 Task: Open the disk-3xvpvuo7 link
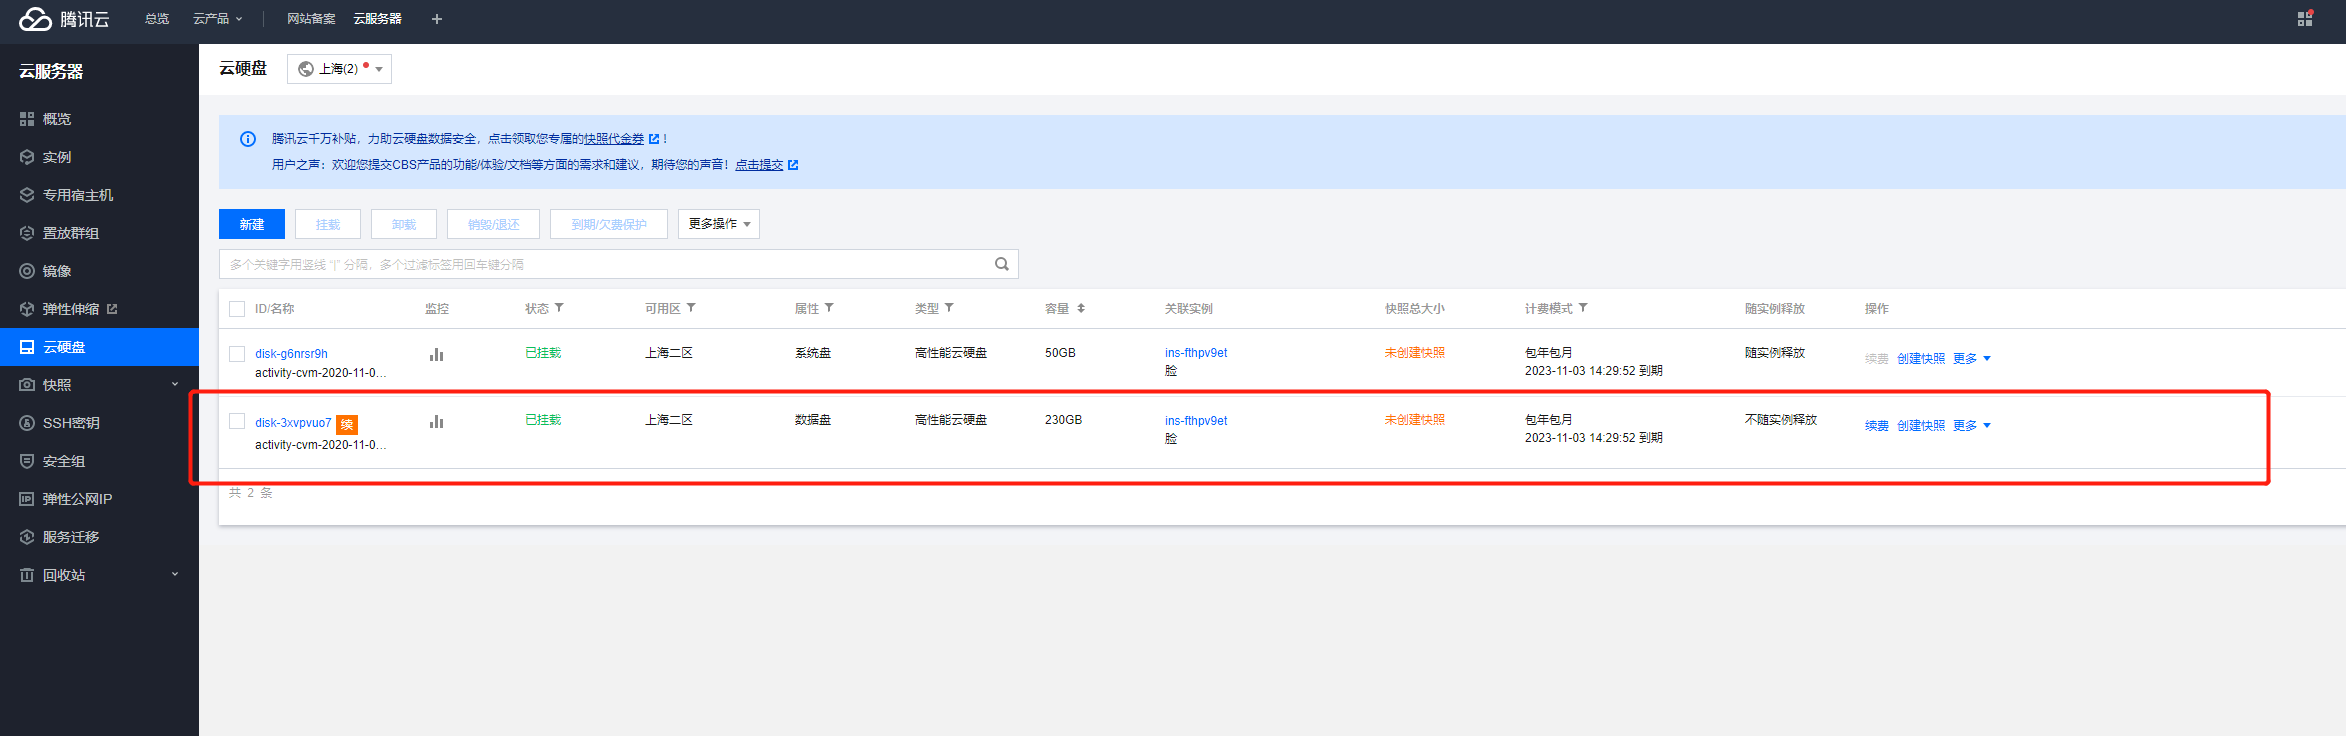coord(293,423)
